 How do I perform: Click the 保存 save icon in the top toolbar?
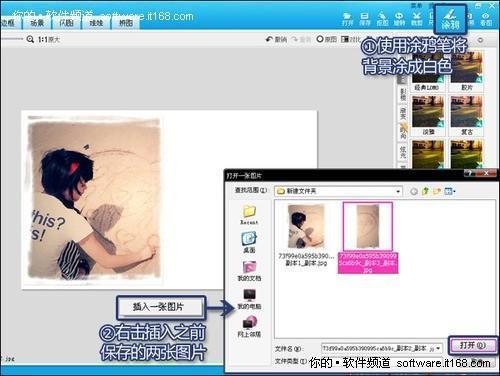click(x=365, y=19)
